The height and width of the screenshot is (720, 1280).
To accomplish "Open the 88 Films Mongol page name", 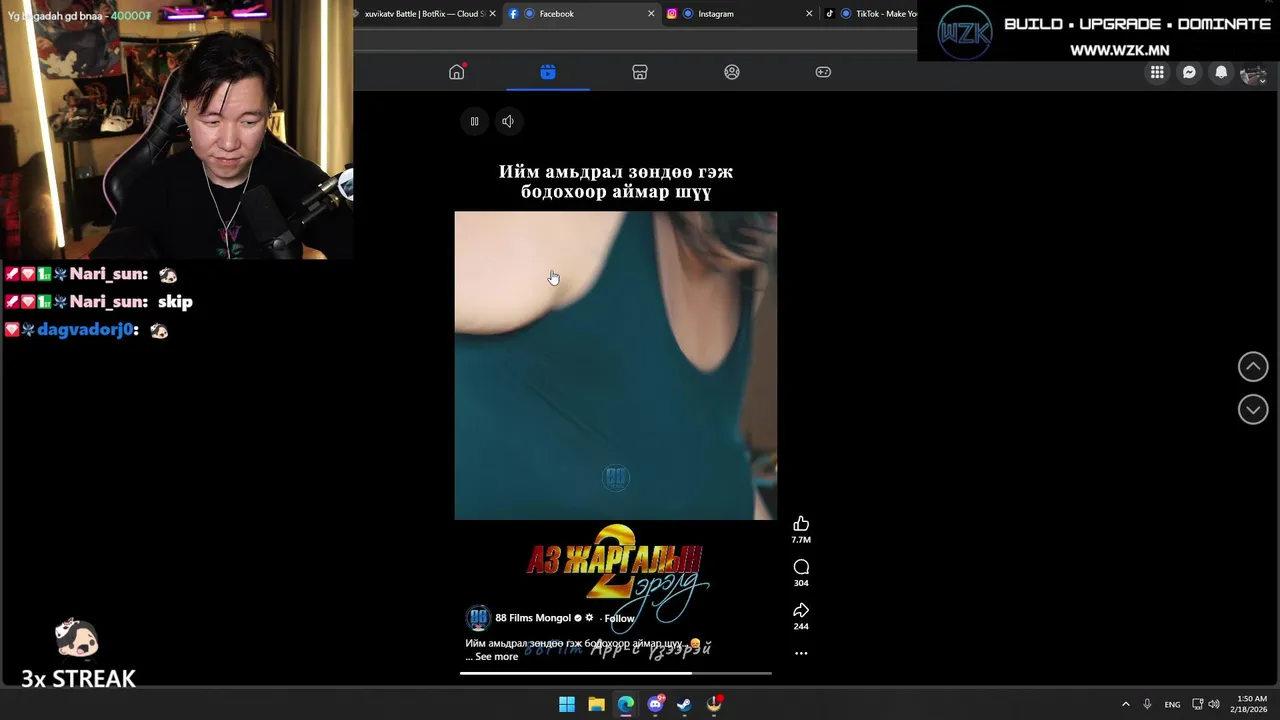I will coord(533,618).
